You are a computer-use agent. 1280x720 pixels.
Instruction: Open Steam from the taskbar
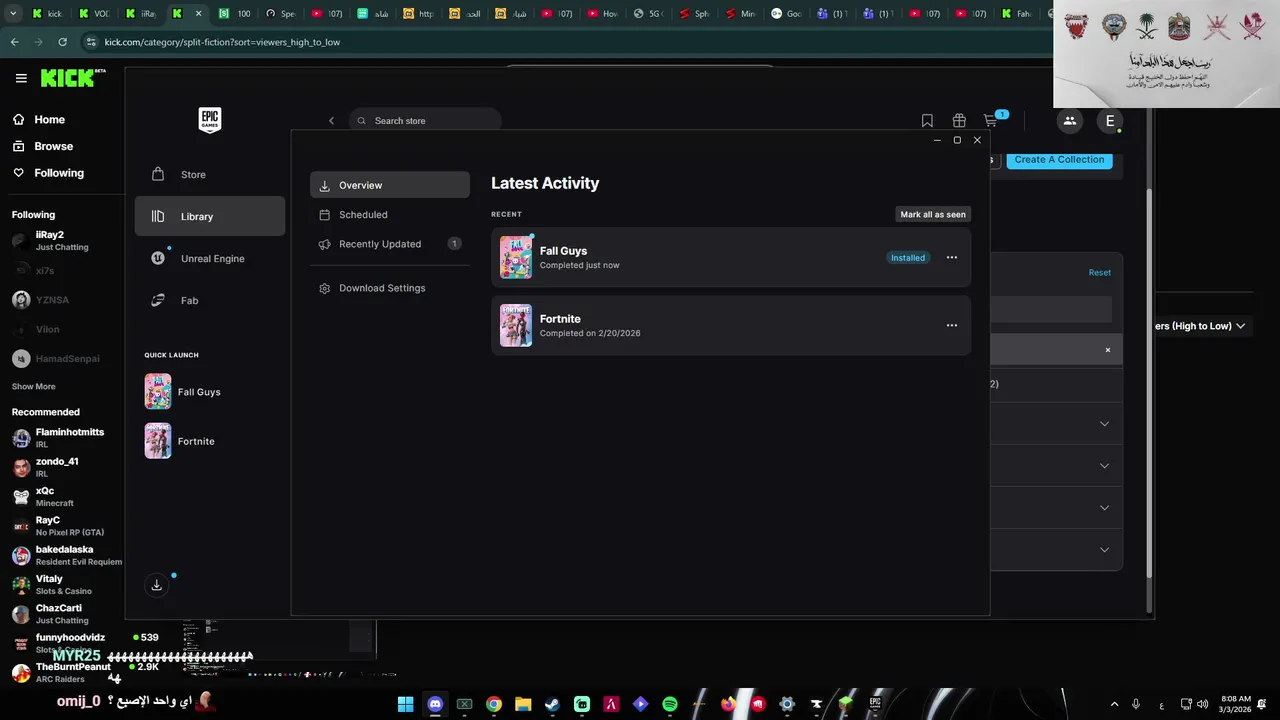pyautogui.click(x=552, y=704)
